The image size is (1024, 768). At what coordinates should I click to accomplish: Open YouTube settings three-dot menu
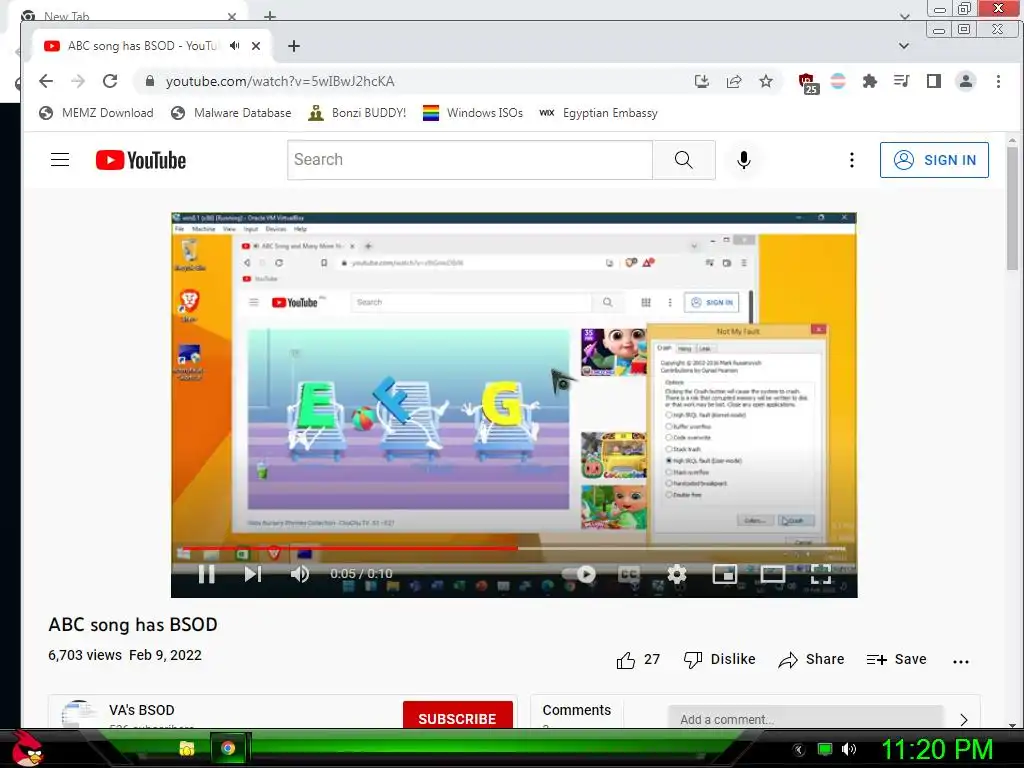(x=852, y=160)
